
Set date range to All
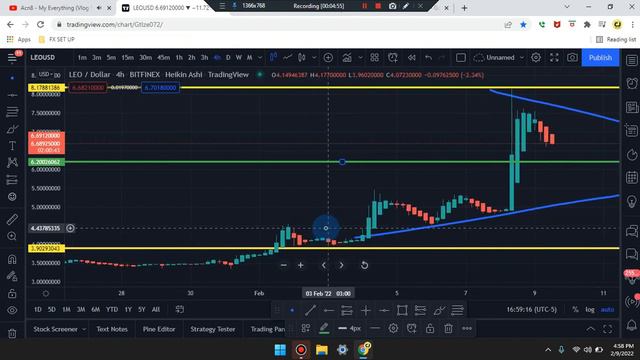click(x=156, y=309)
